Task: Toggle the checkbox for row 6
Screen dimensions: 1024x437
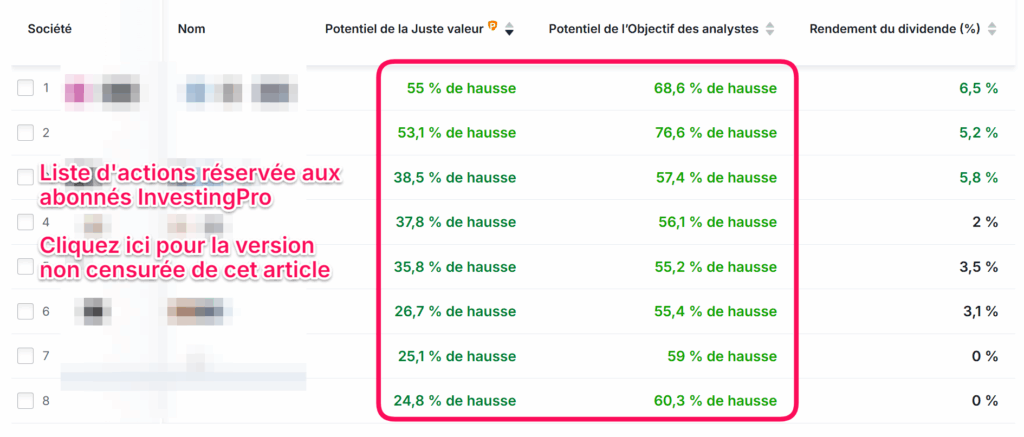Action: (25, 312)
